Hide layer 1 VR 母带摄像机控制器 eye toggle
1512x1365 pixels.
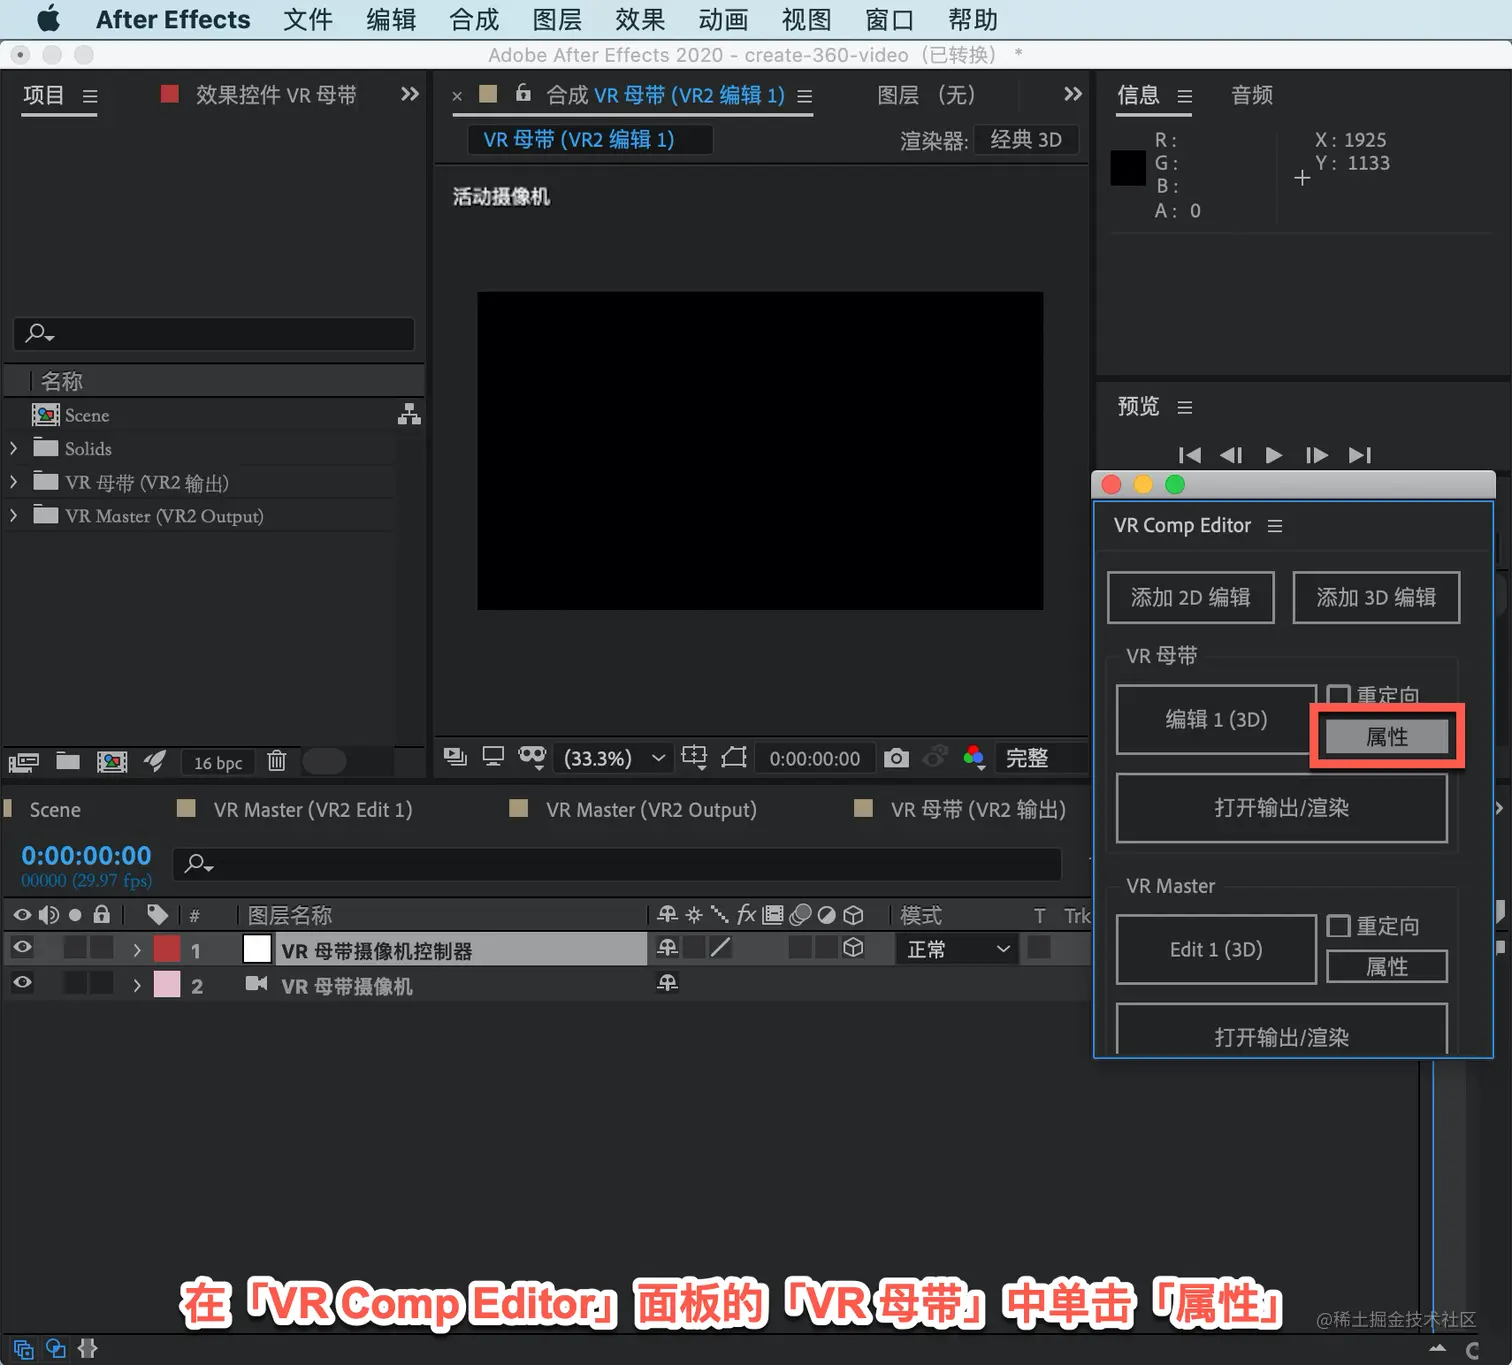pos(22,946)
